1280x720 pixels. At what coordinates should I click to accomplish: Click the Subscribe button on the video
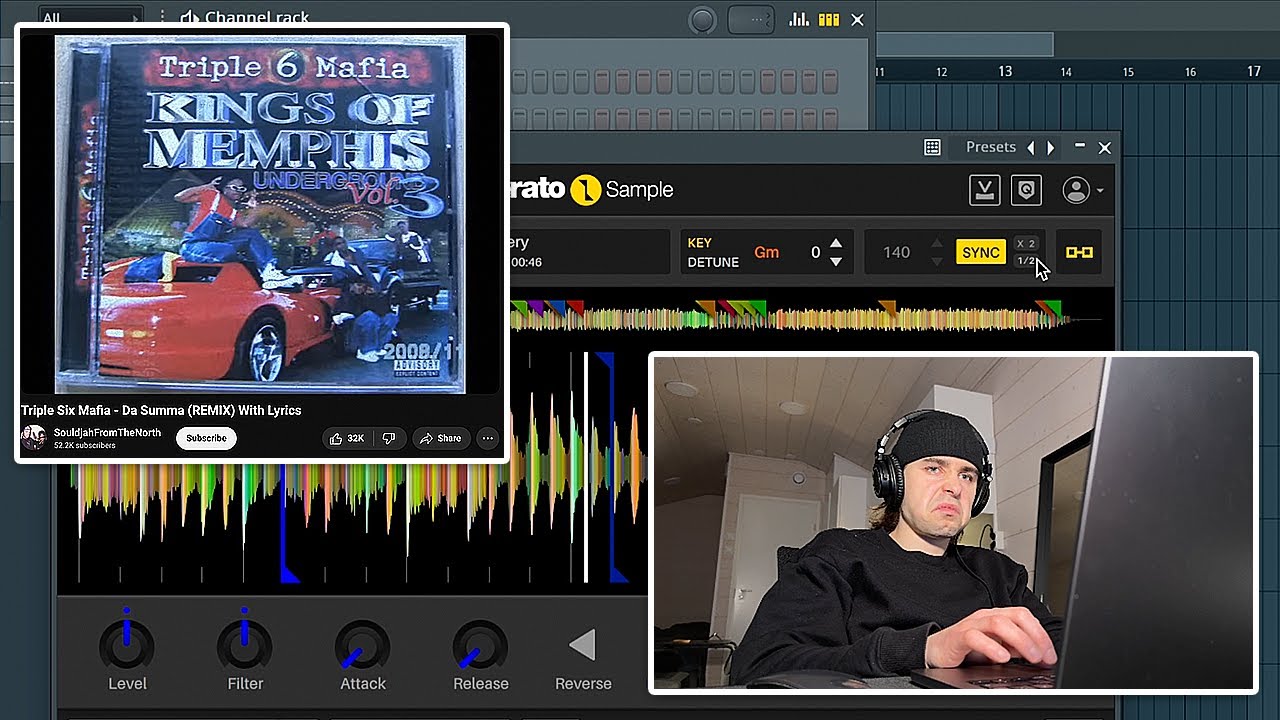206,438
